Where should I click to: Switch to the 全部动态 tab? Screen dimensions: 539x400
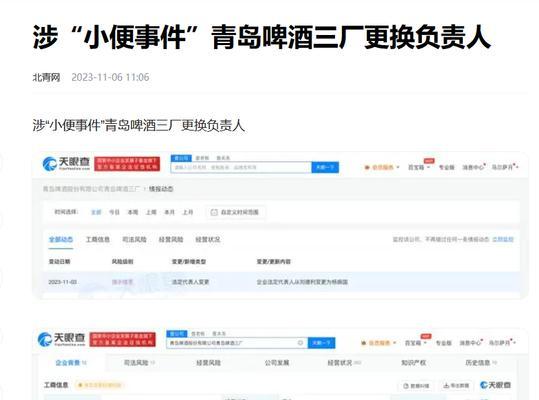click(x=61, y=239)
